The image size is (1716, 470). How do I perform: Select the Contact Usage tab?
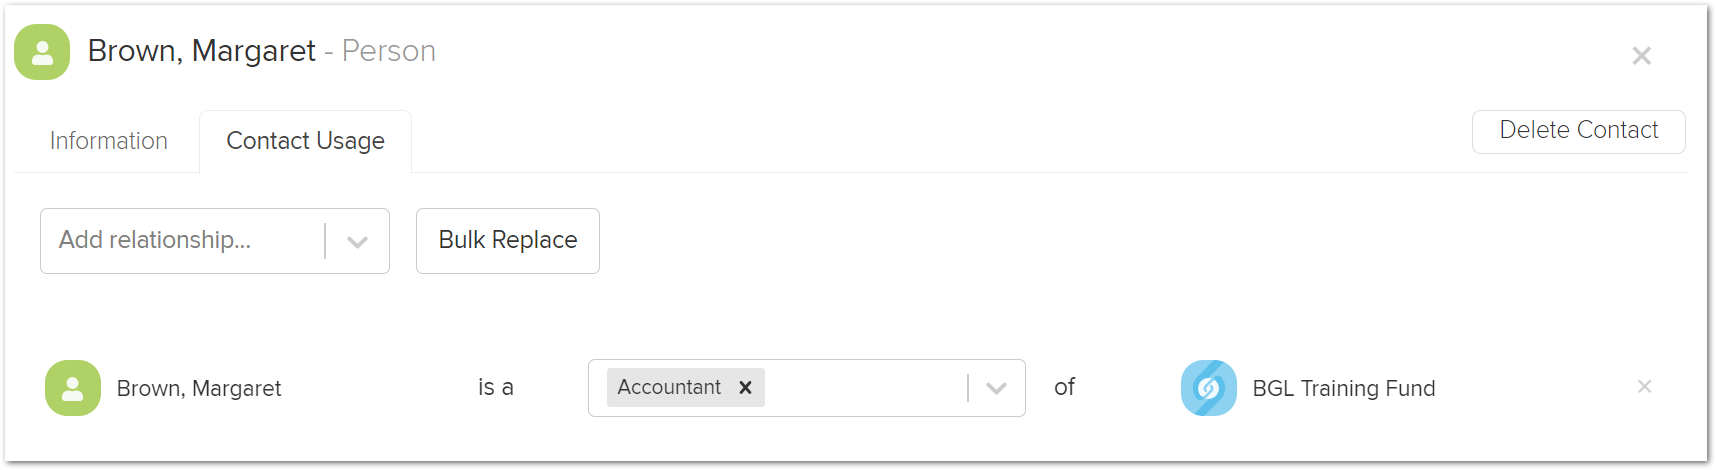305,141
